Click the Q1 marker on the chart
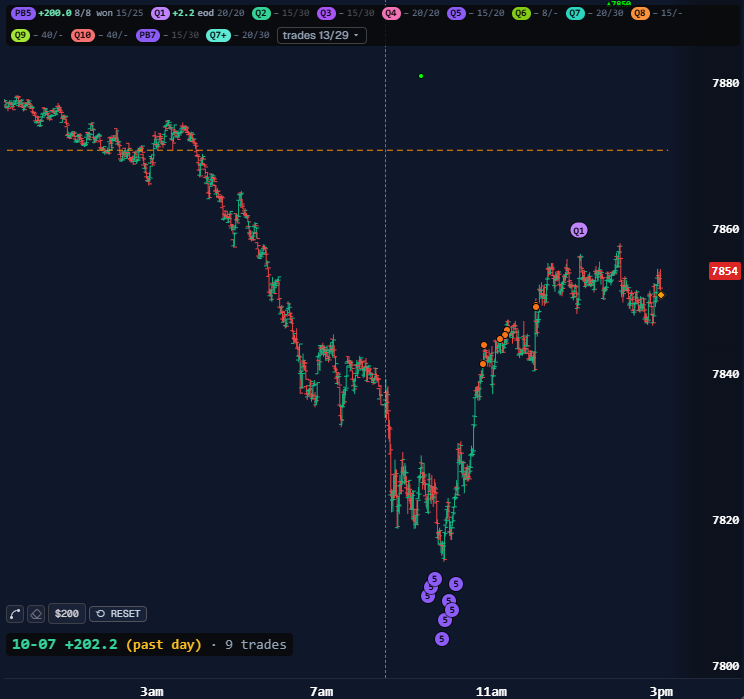 point(579,231)
